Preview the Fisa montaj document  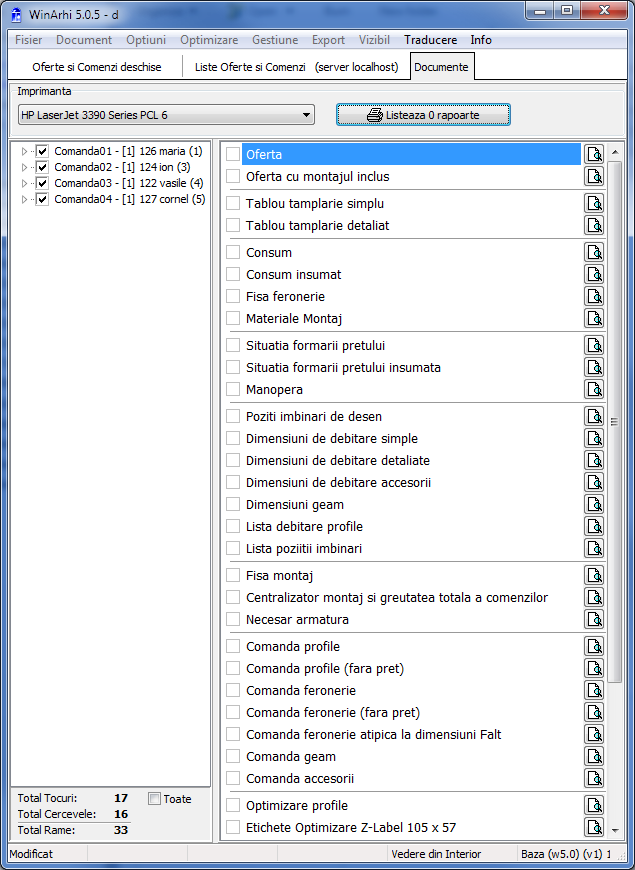594,575
